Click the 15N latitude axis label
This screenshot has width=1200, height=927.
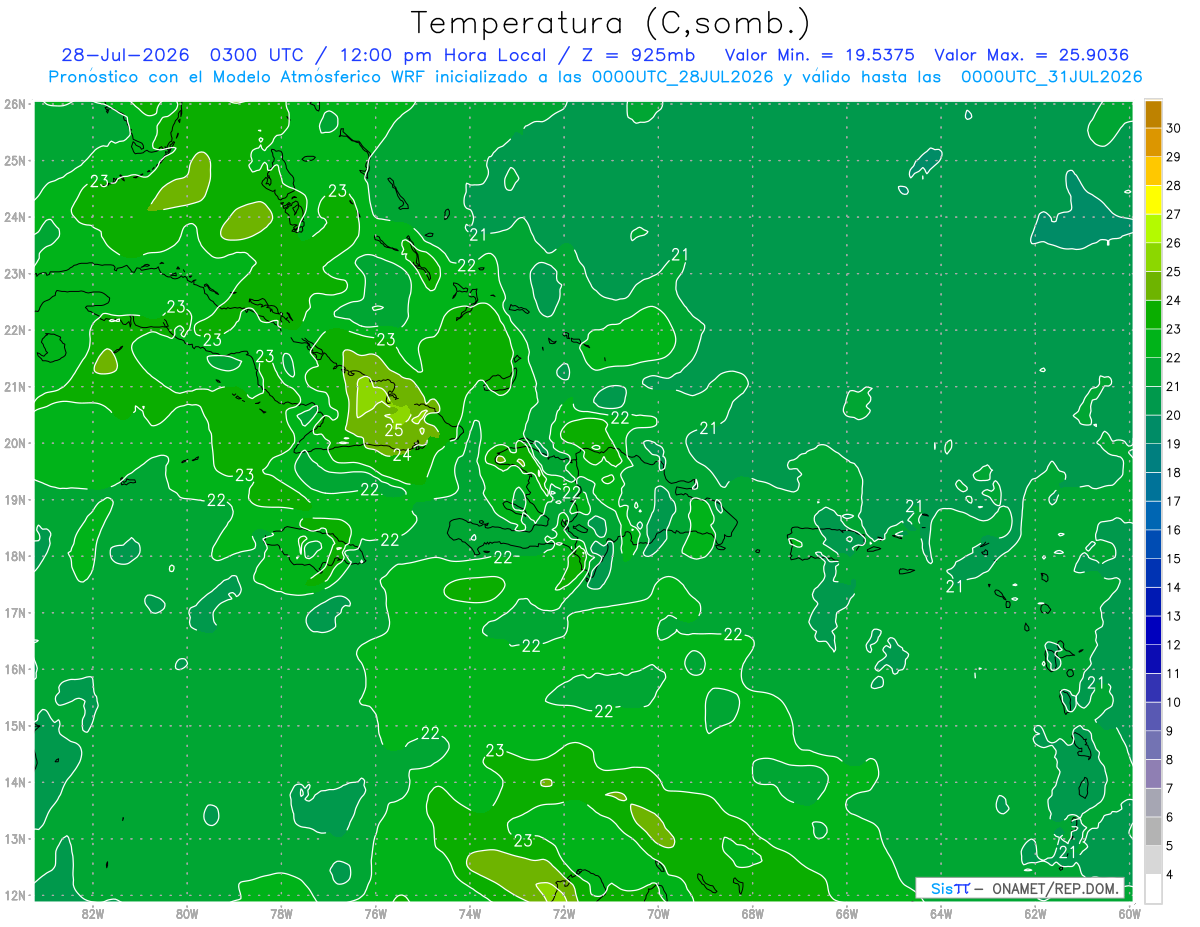(x=15, y=725)
